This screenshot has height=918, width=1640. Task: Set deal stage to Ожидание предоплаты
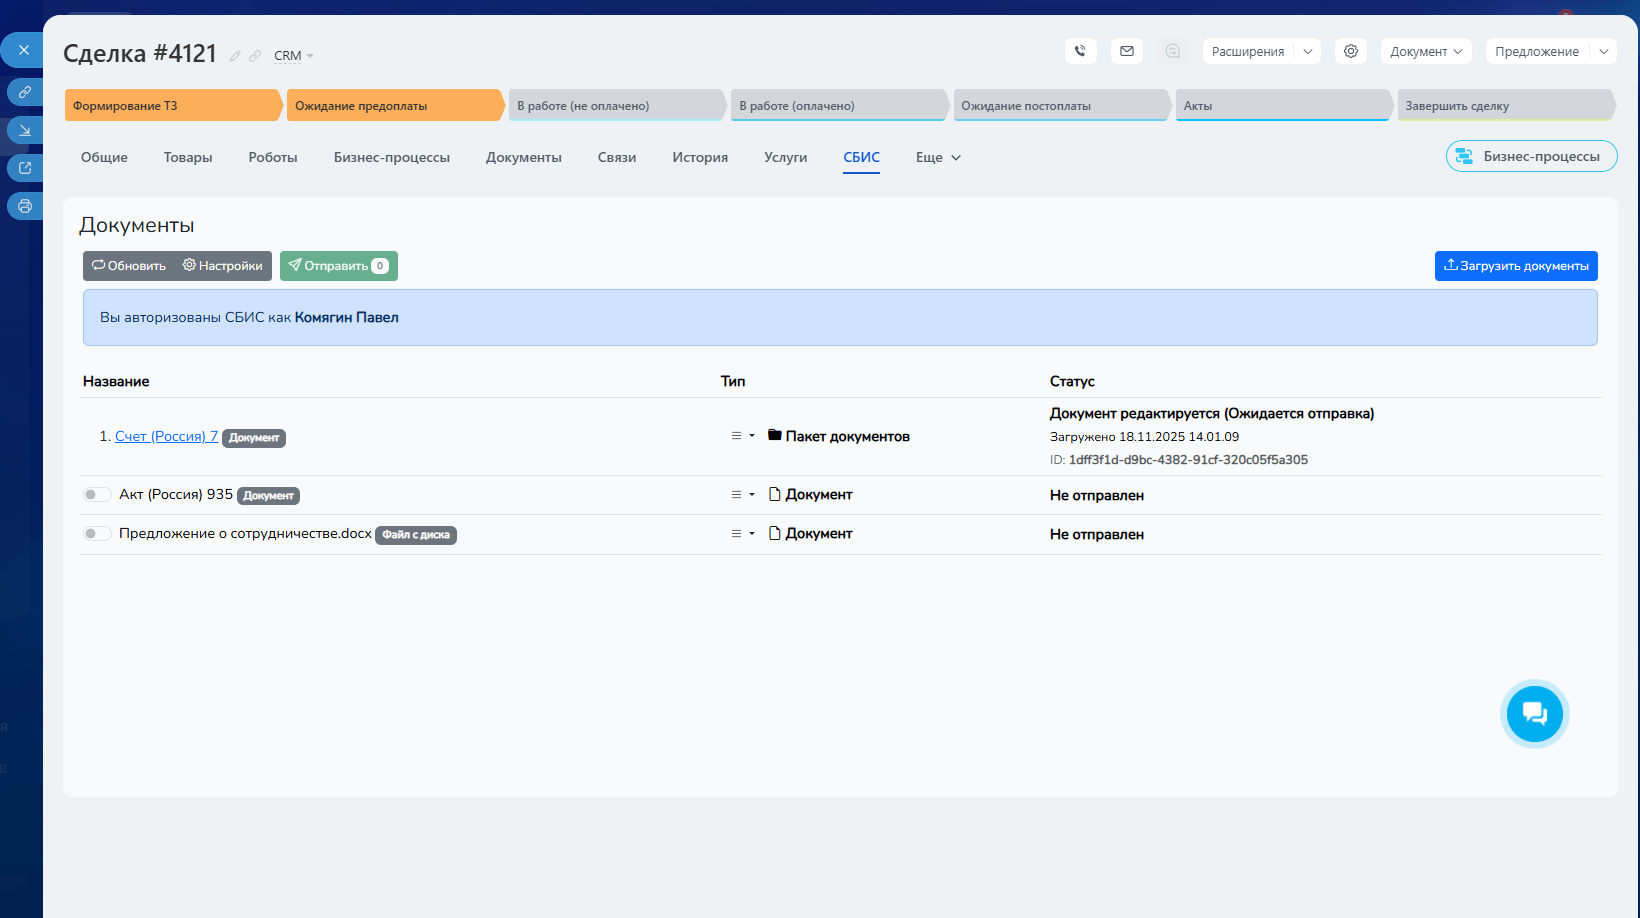coord(394,105)
